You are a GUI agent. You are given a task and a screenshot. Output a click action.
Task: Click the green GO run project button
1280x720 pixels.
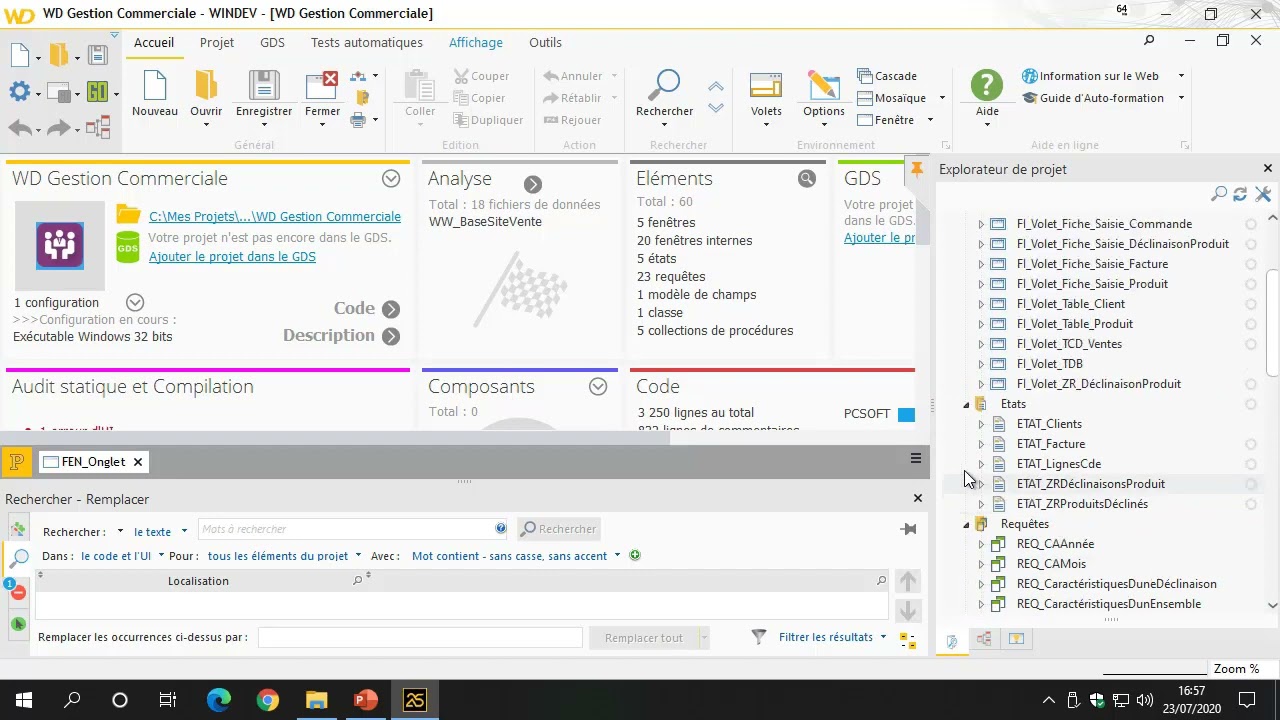97,92
